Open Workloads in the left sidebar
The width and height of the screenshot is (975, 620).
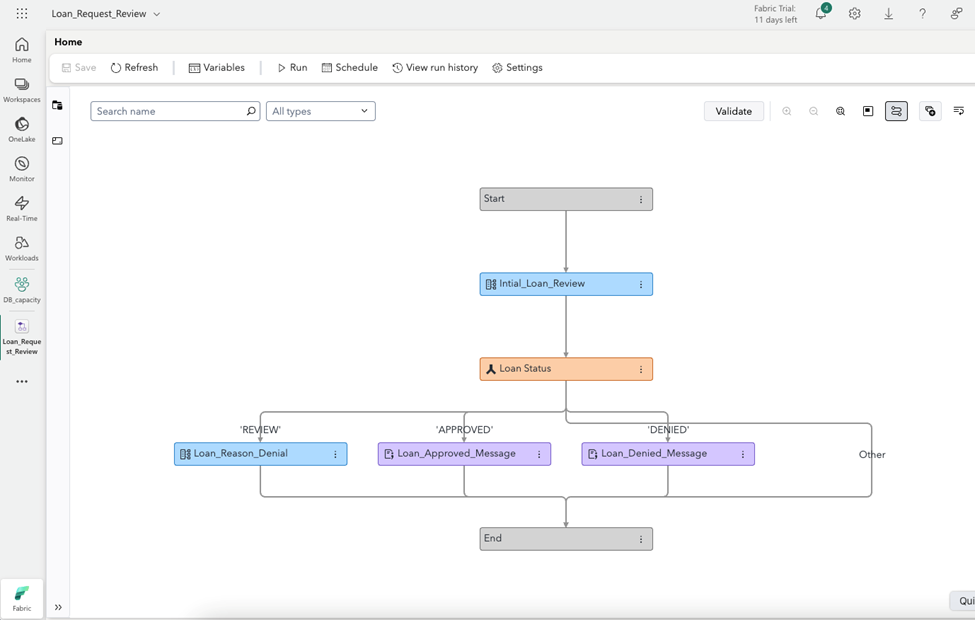(21, 248)
